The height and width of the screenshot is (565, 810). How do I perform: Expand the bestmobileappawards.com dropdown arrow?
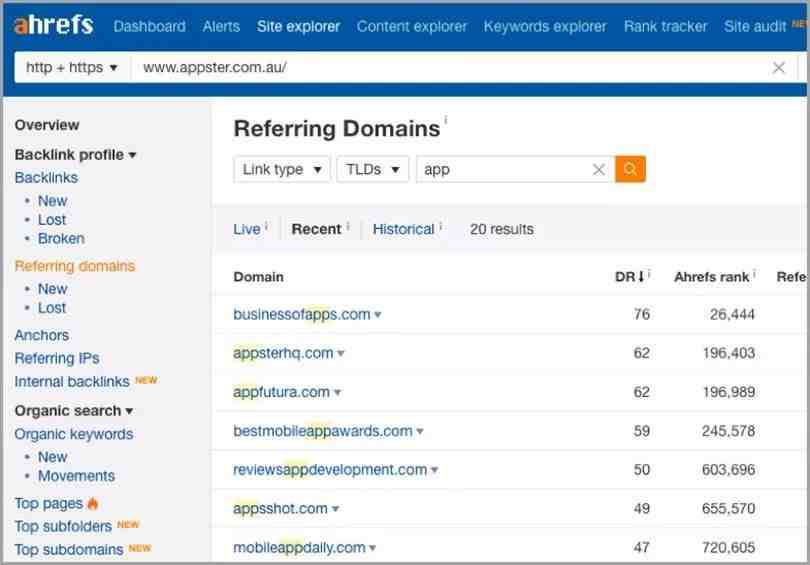coord(419,431)
